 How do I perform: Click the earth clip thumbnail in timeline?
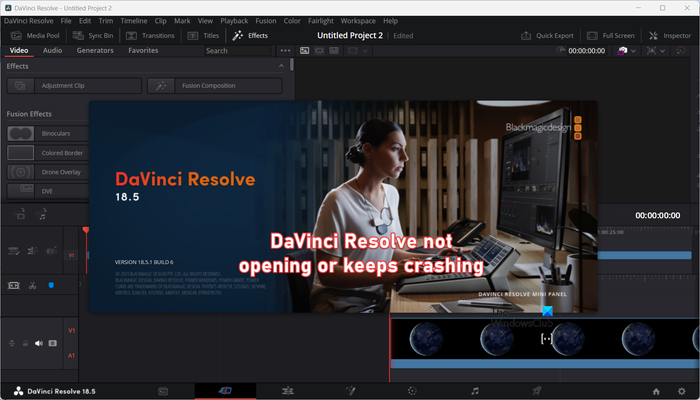click(x=545, y=338)
